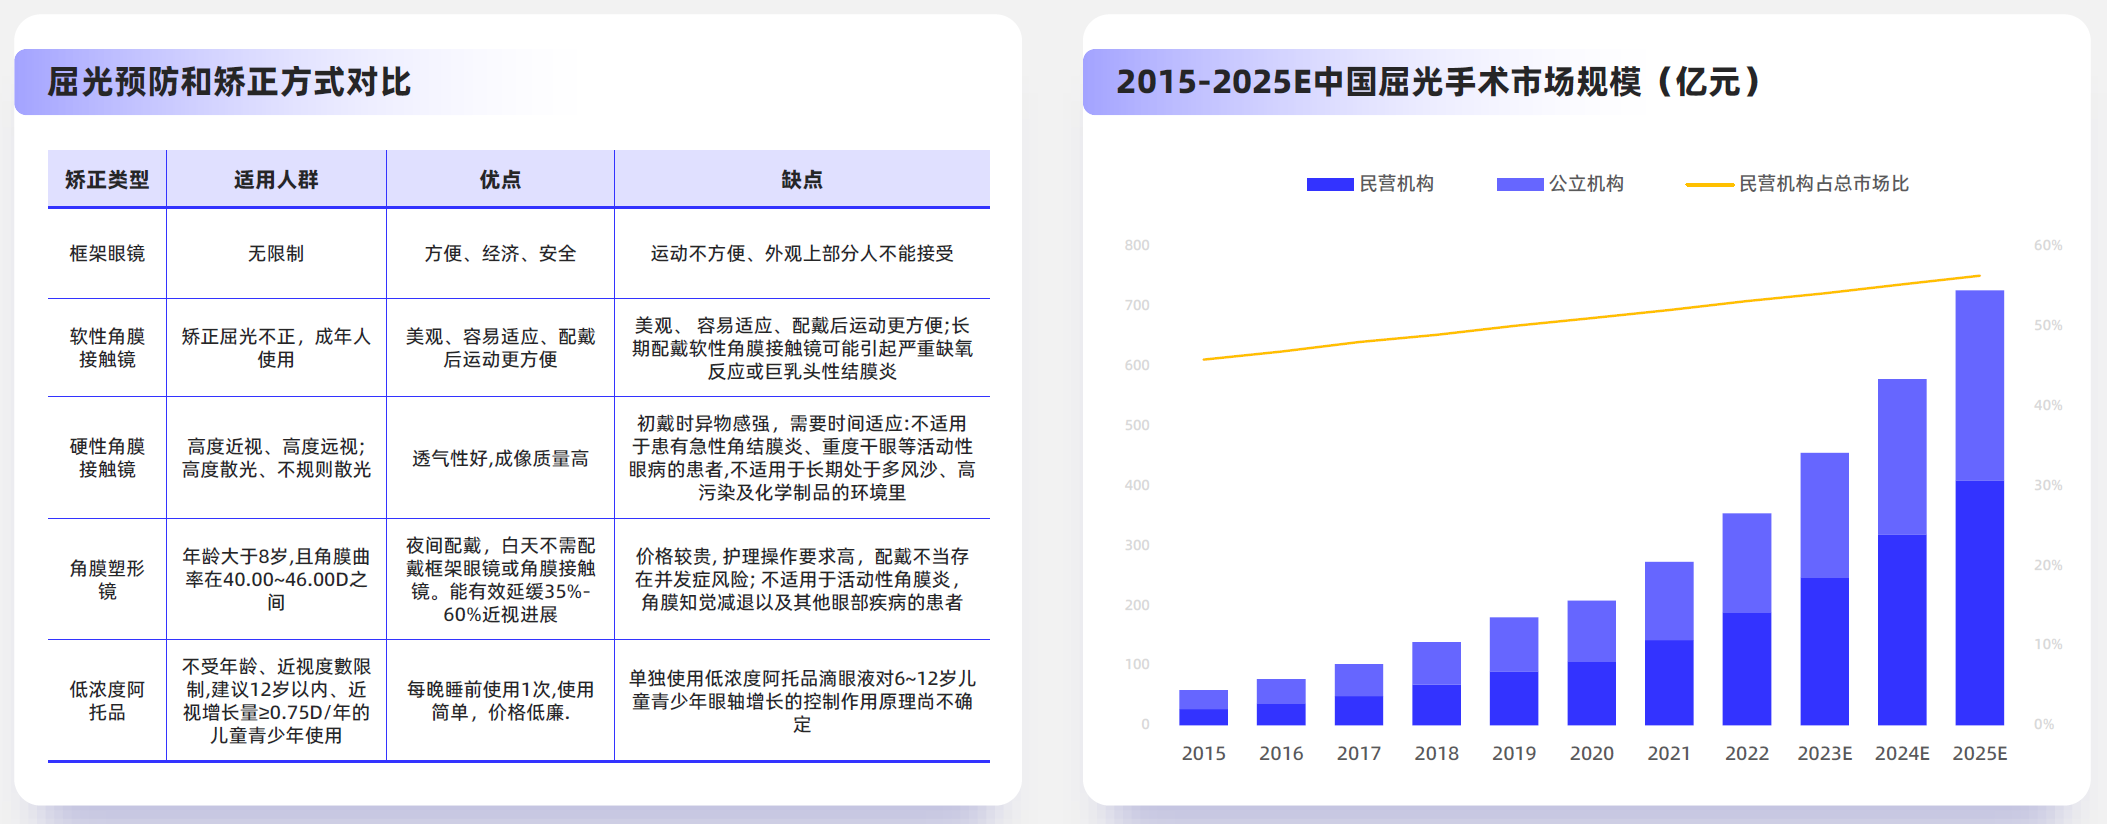Click the 每晚睡前使用1次 cell
Viewport: 2107px width, 824px height.
(500, 701)
